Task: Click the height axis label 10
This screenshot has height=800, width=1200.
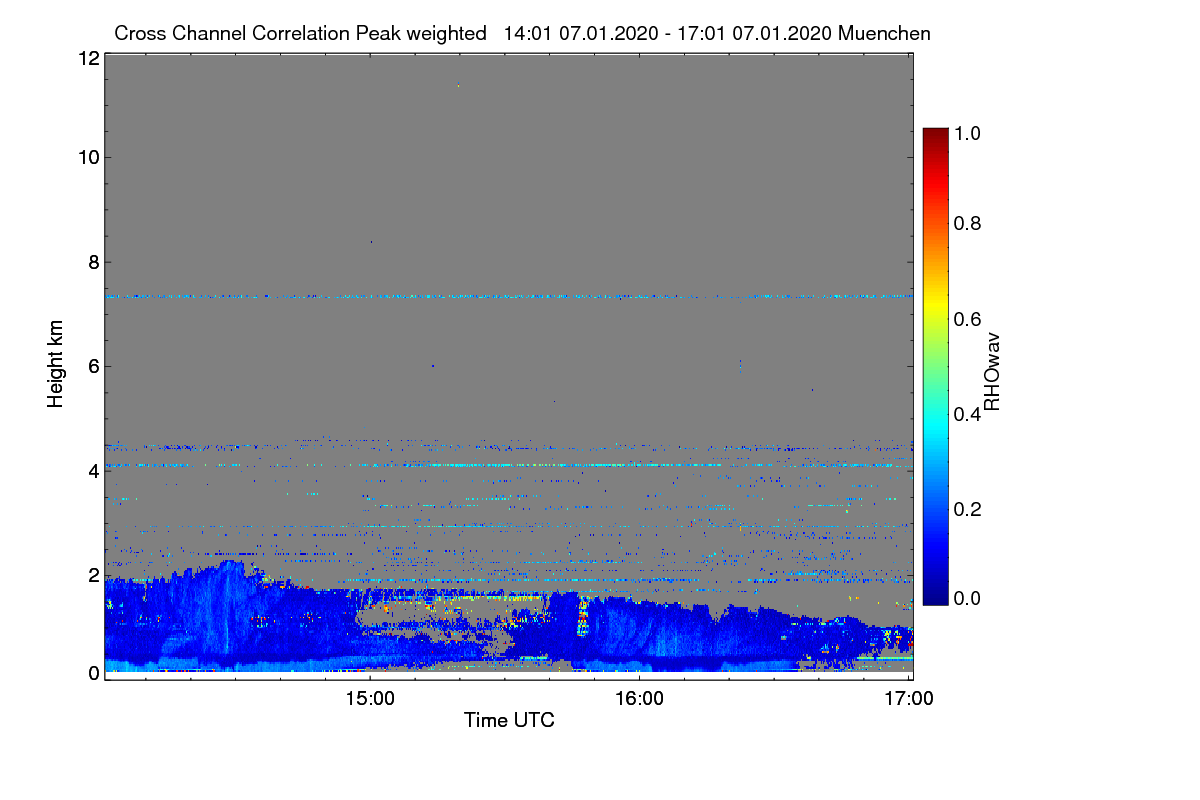Action: pyautogui.click(x=88, y=157)
